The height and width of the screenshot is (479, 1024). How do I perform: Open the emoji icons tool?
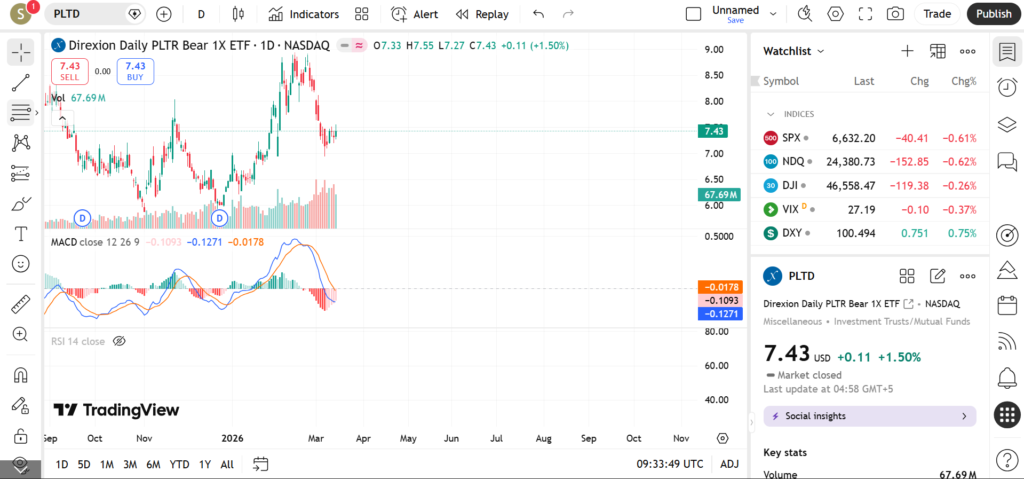[20, 264]
